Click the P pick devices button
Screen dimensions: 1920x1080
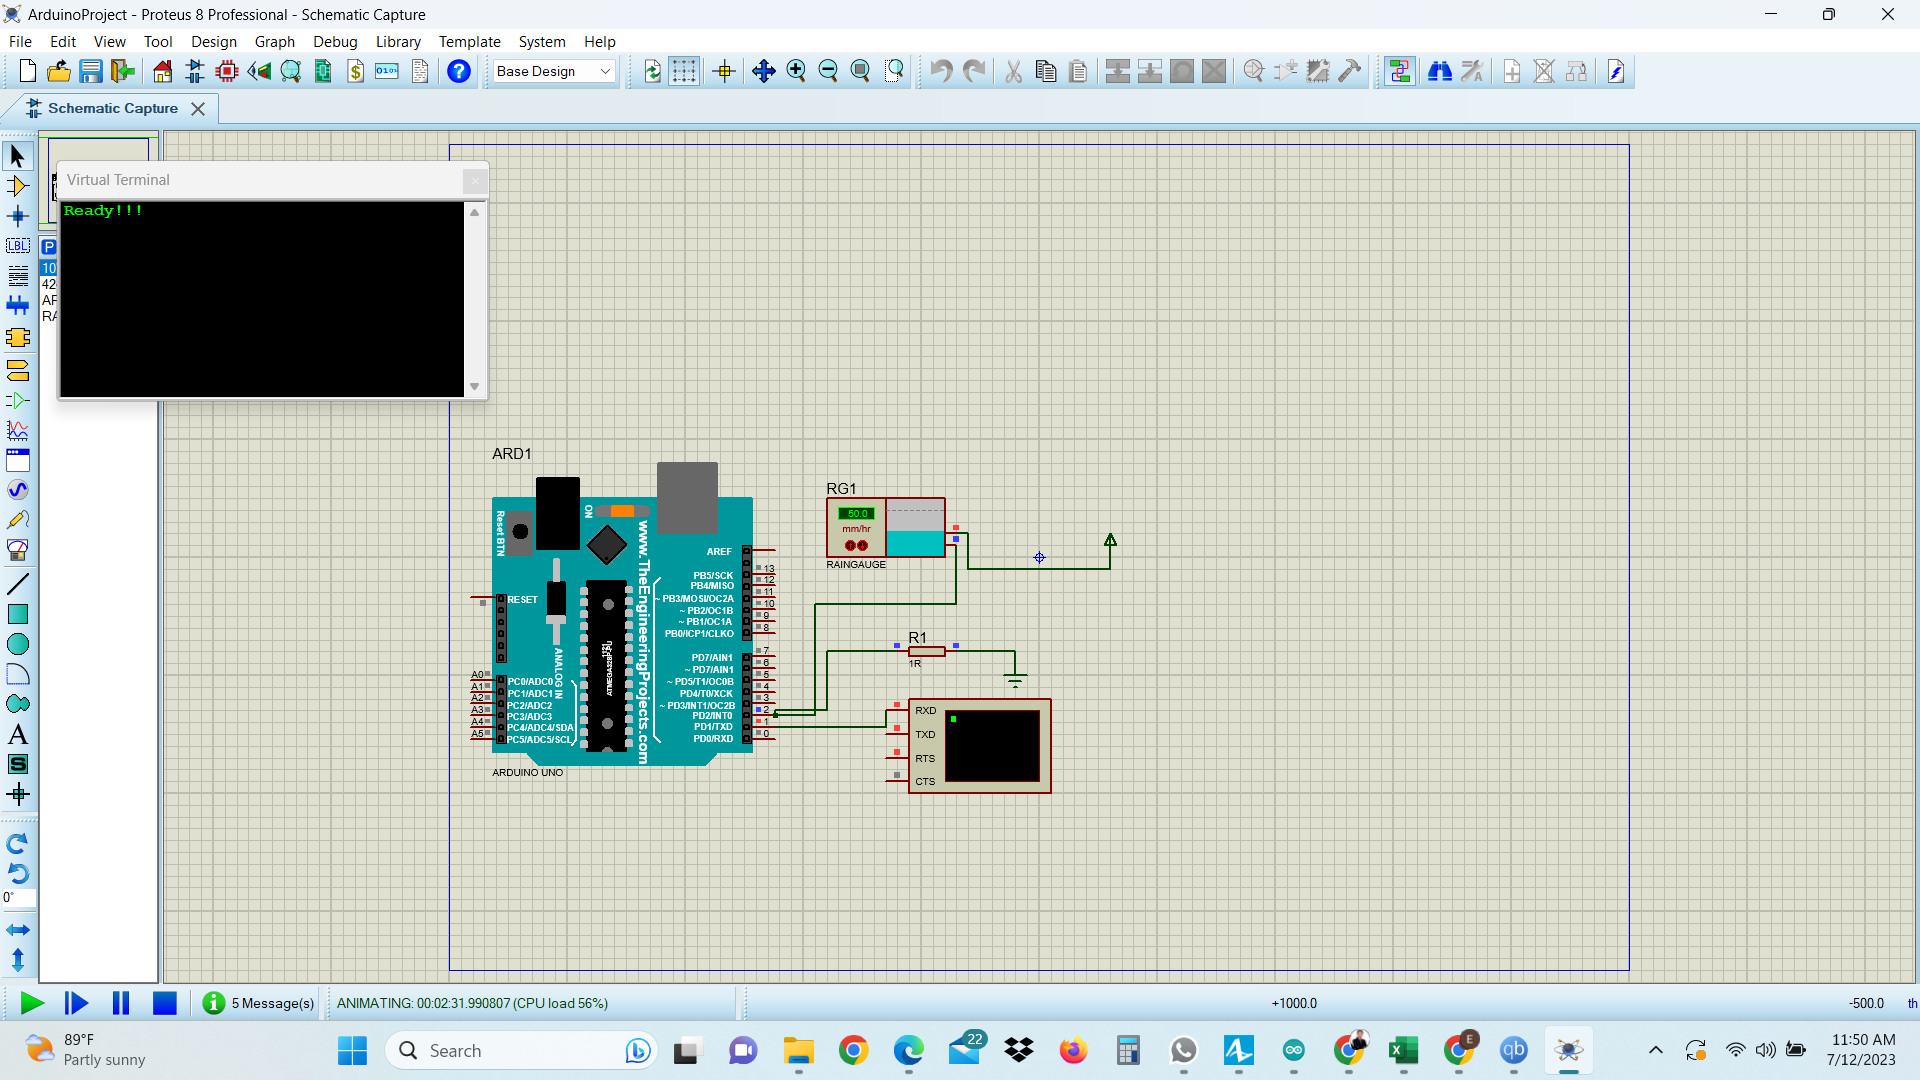coord(49,246)
